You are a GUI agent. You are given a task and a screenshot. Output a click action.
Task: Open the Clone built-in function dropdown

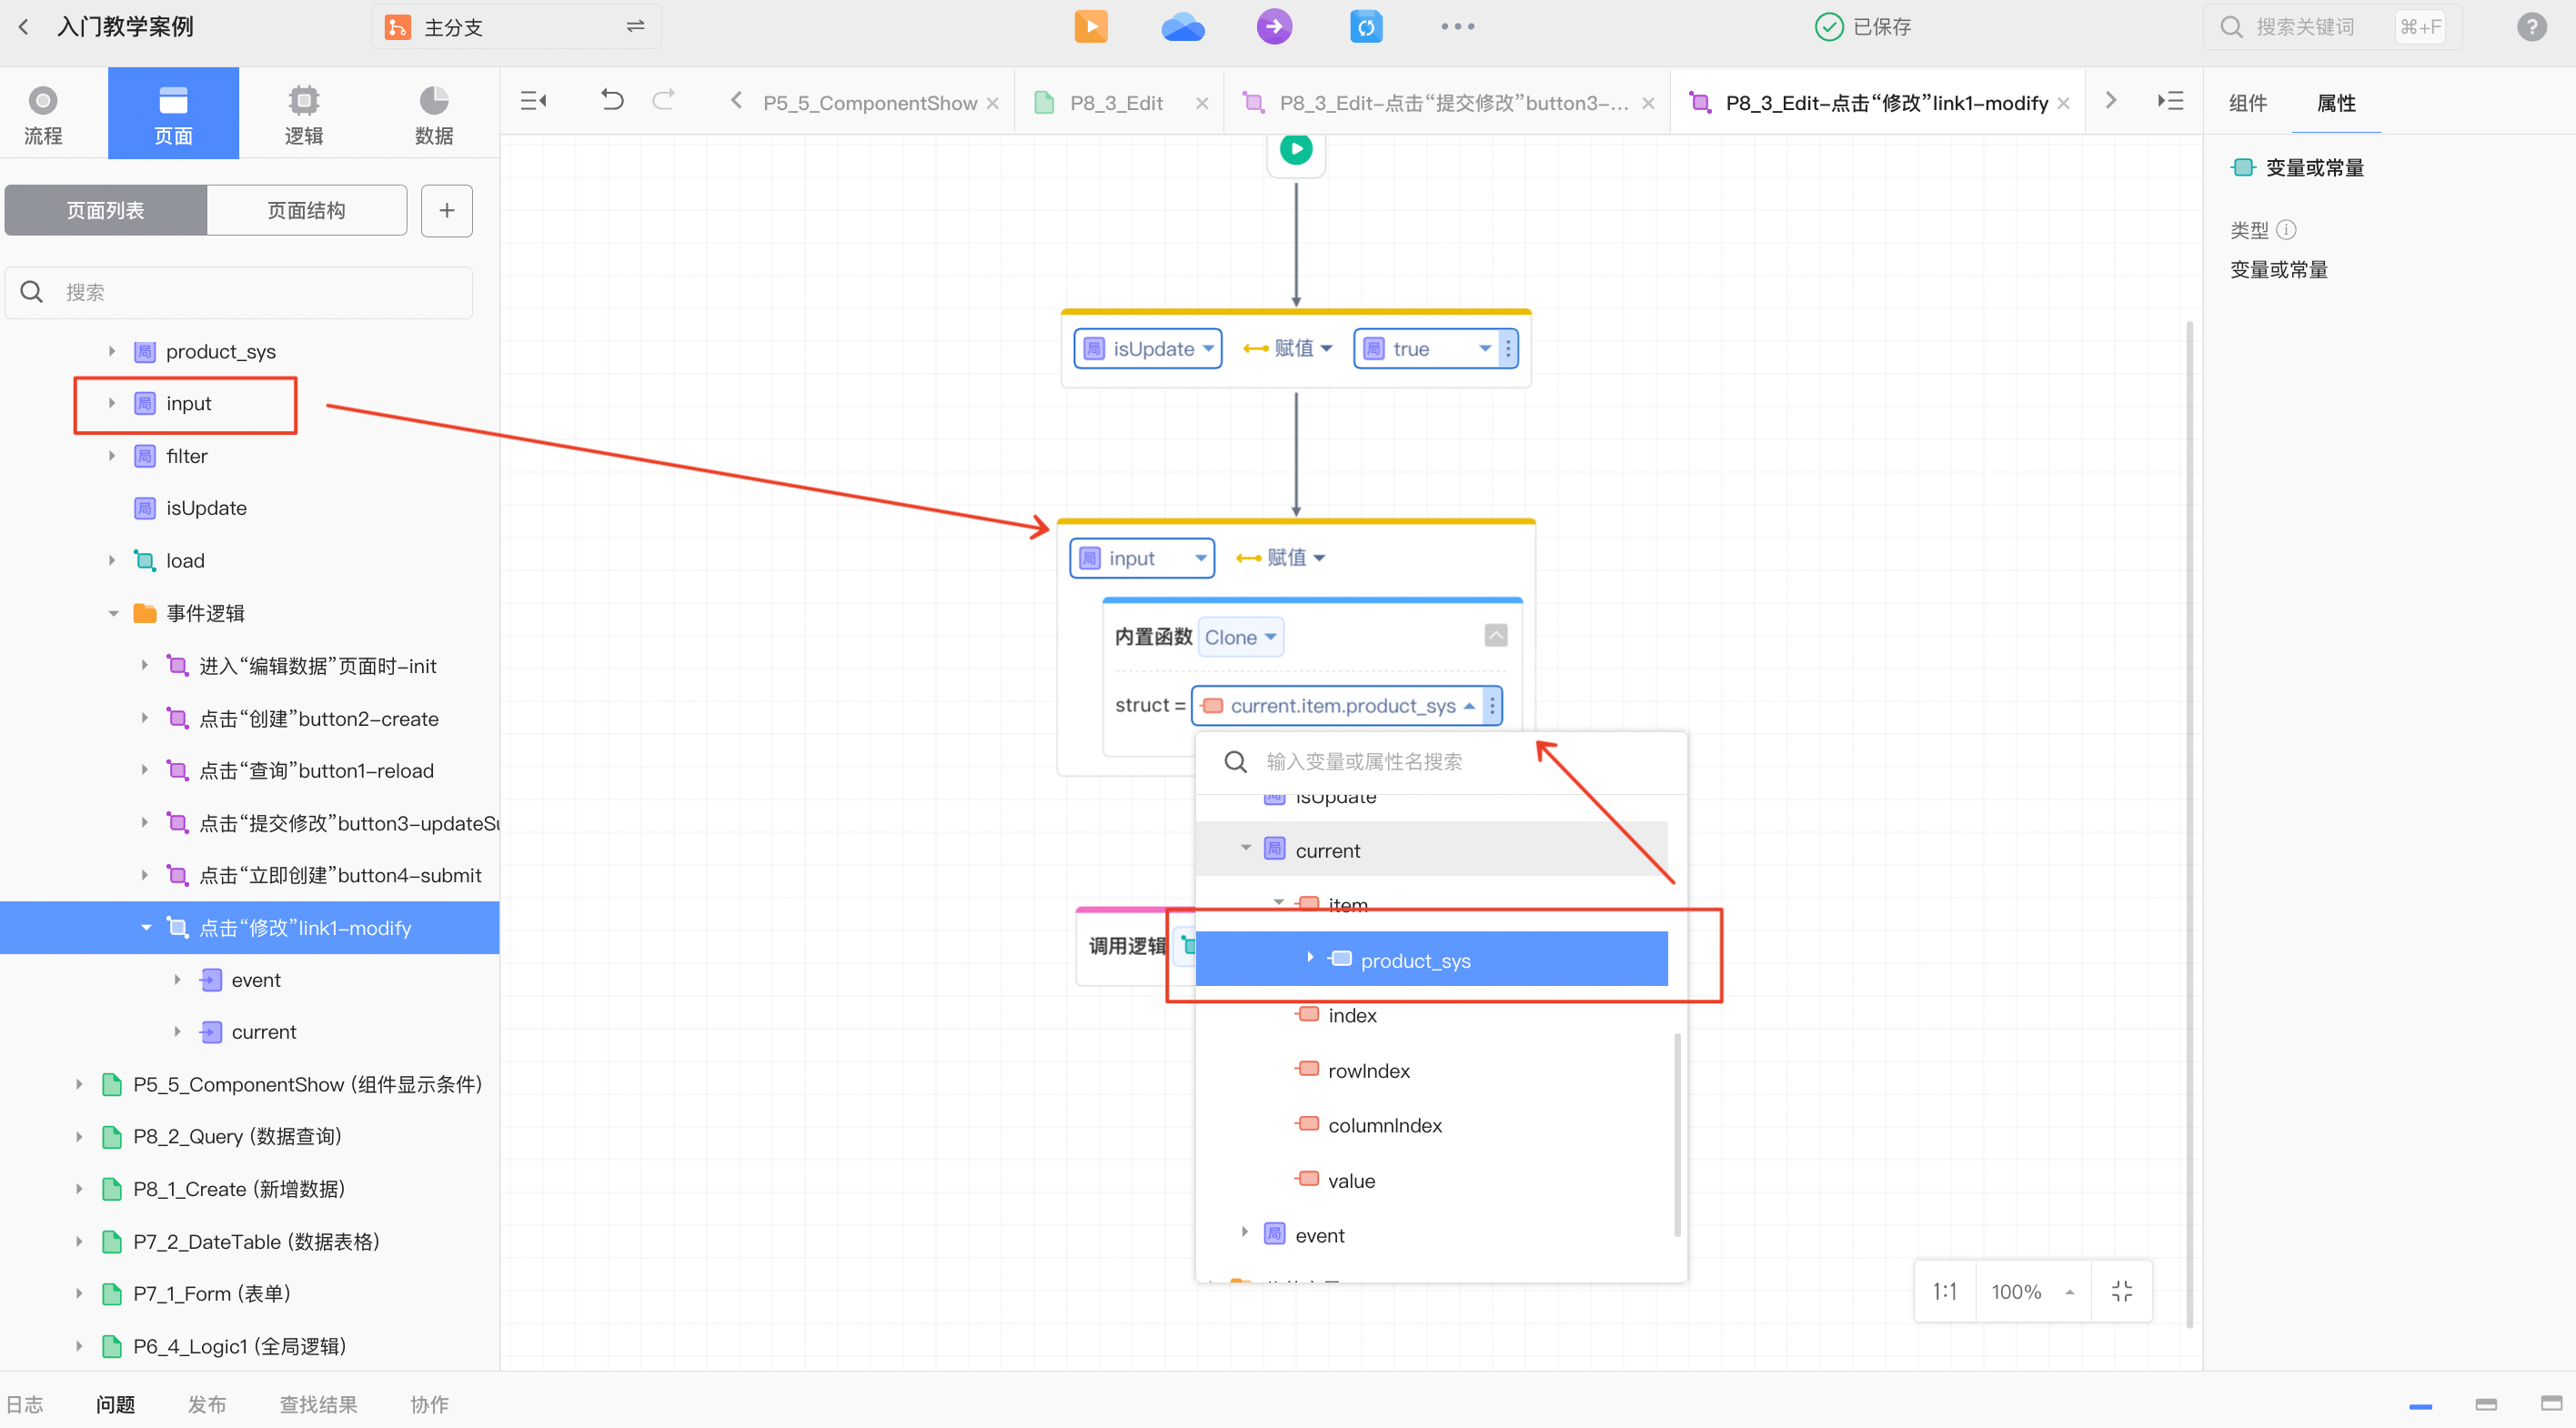point(1240,637)
